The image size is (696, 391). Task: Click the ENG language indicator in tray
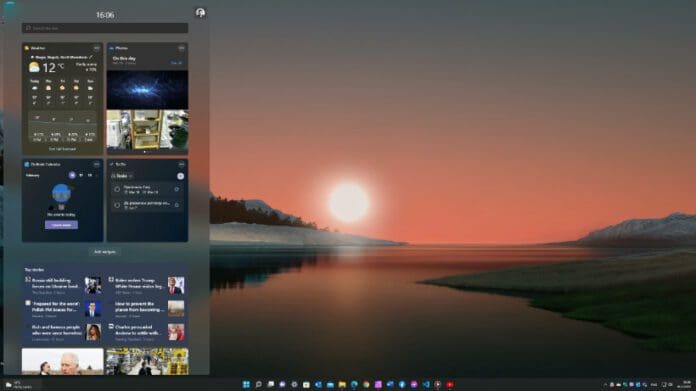[654, 385]
